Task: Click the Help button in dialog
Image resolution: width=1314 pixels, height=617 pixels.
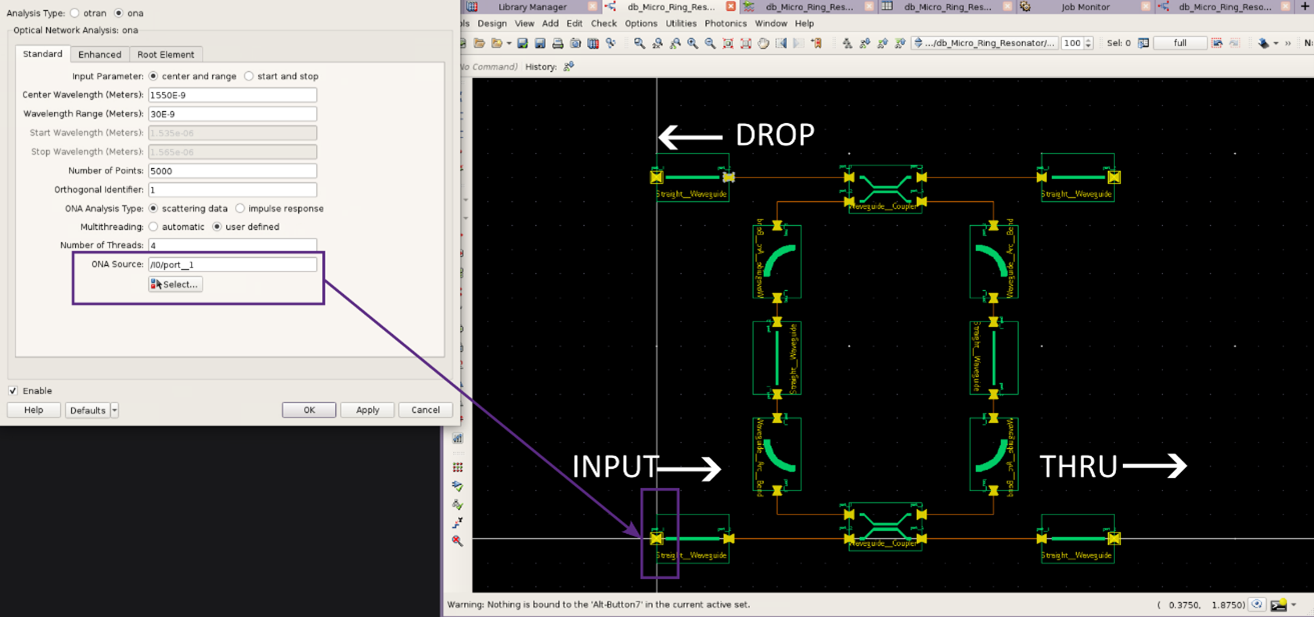Action: point(34,410)
